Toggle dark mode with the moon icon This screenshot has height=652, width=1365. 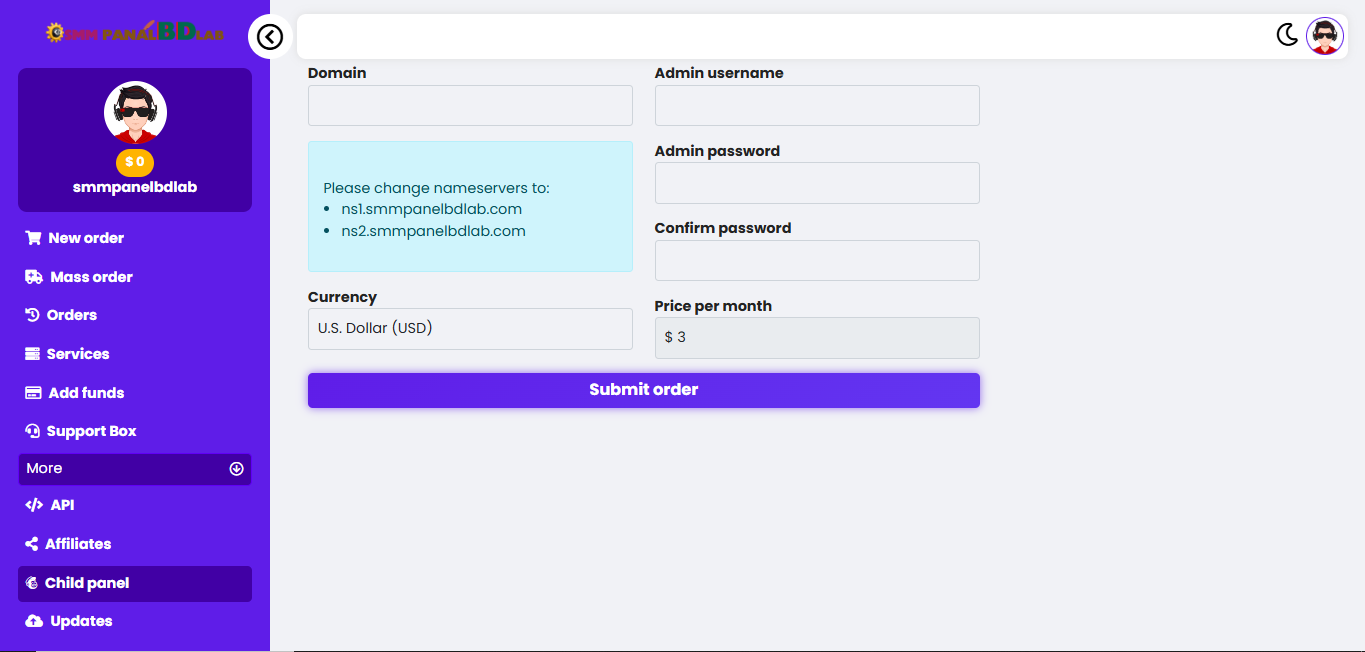(1287, 36)
